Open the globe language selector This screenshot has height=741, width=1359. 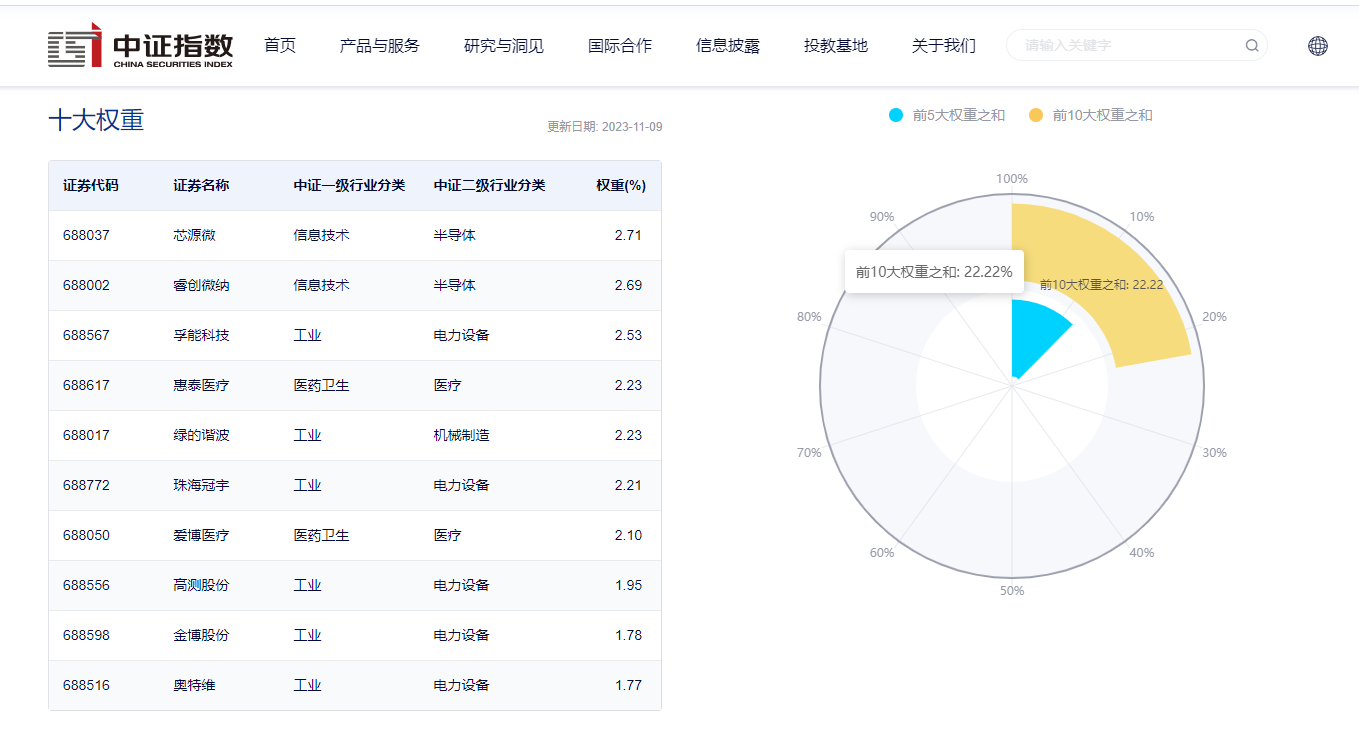coord(1316,45)
